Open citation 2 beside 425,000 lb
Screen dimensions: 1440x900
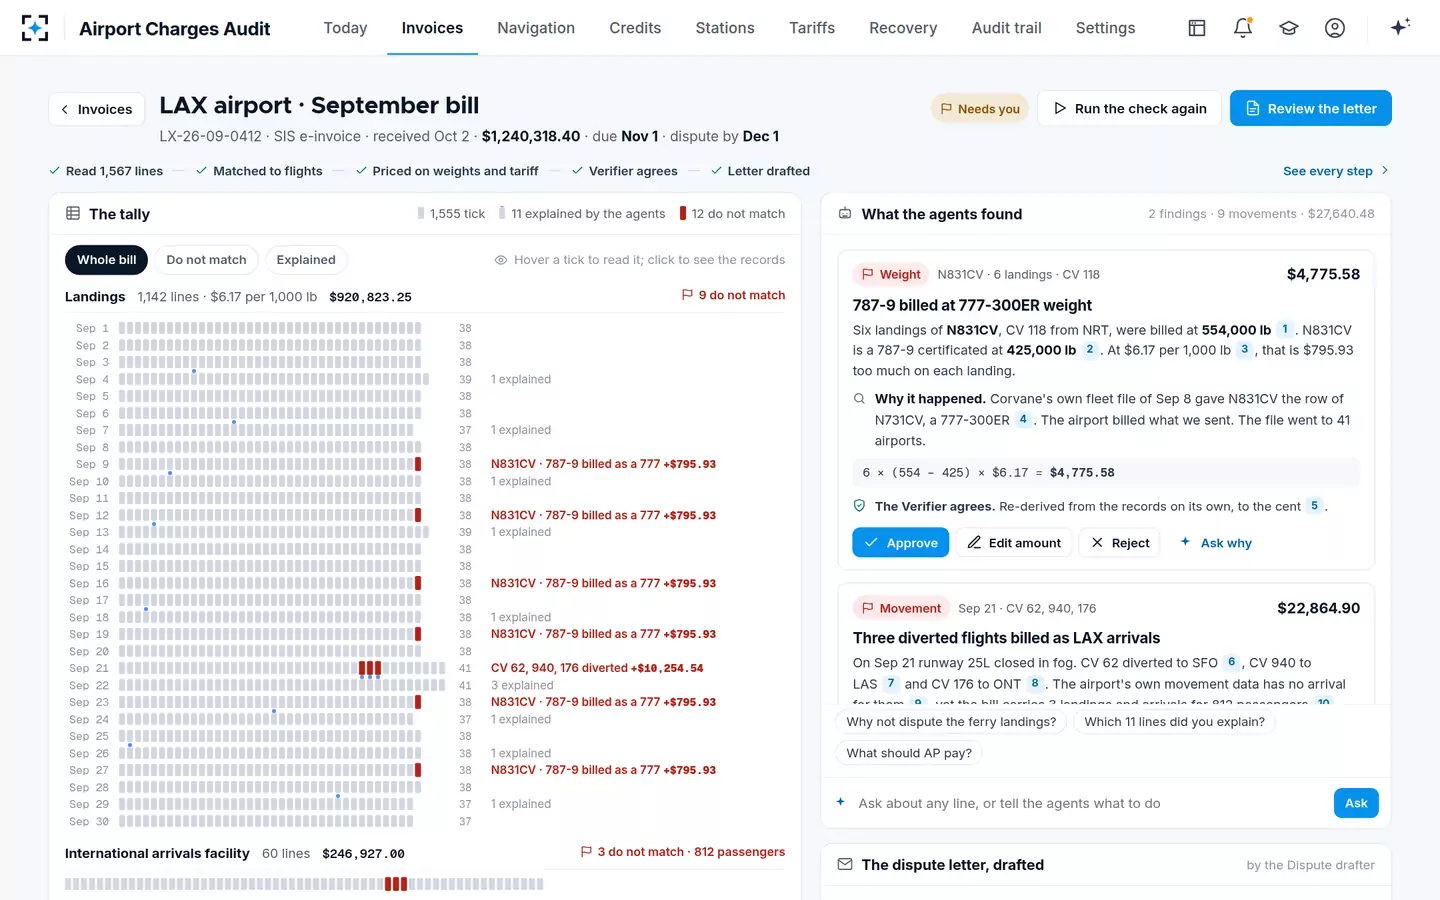pyautogui.click(x=1089, y=350)
